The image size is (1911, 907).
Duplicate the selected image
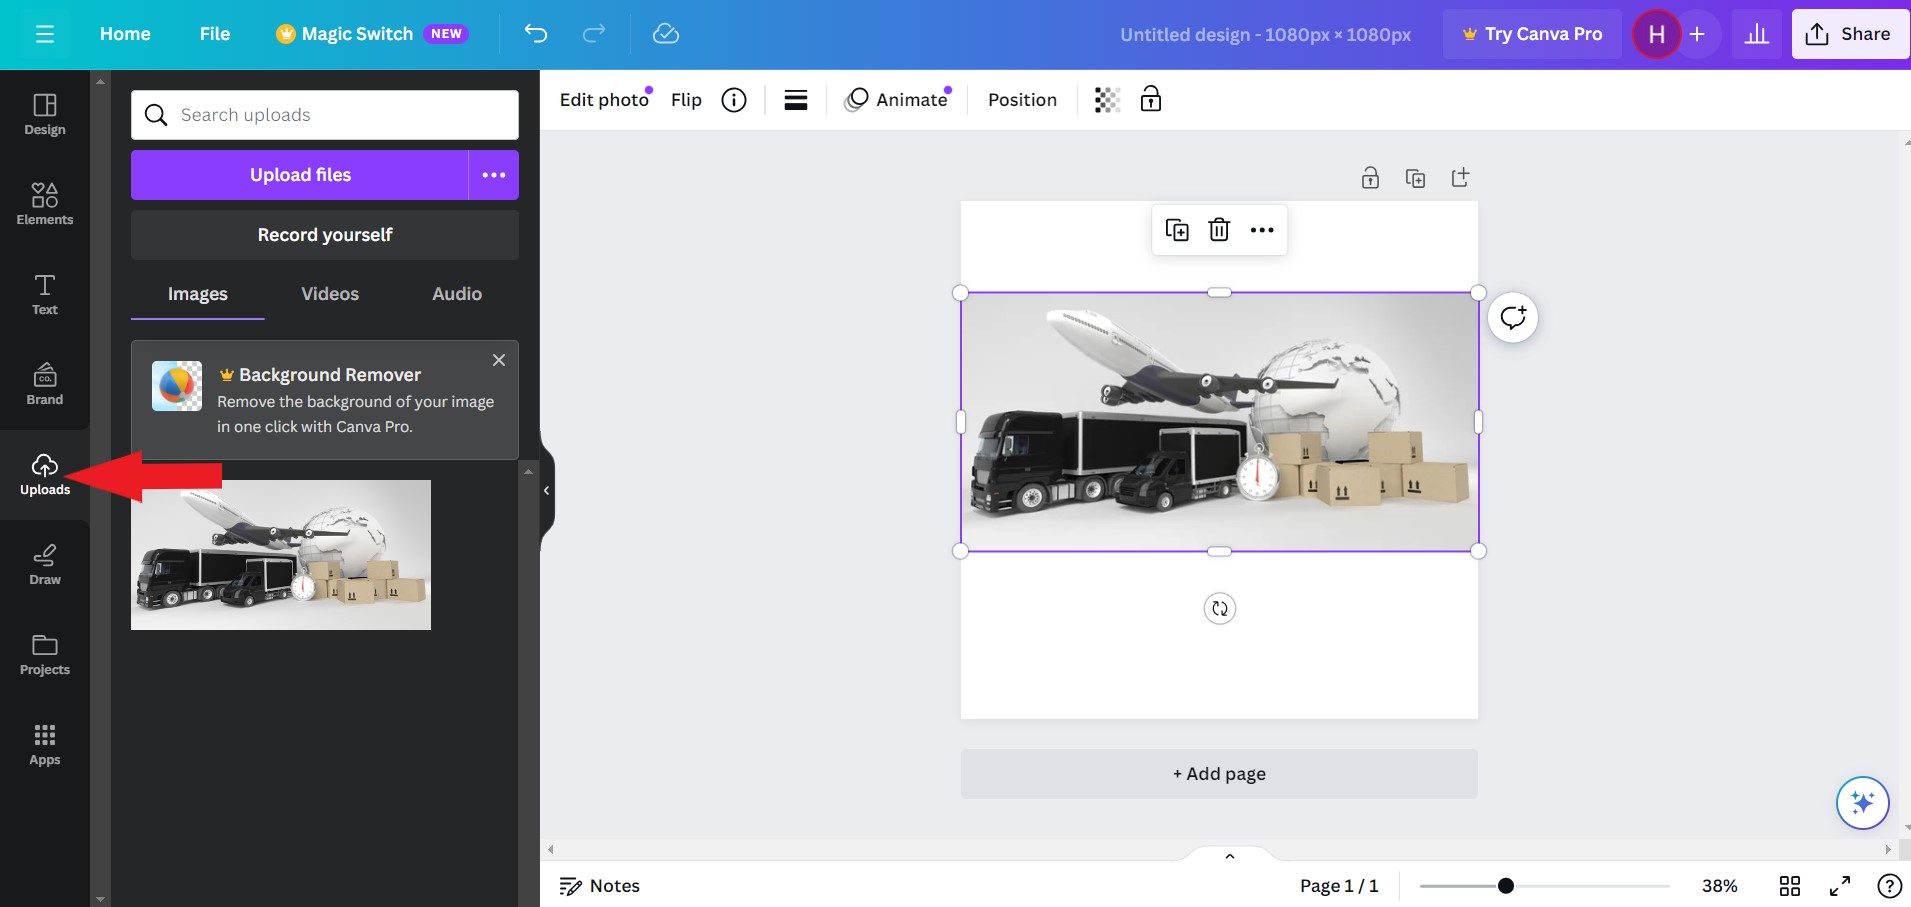click(1178, 229)
